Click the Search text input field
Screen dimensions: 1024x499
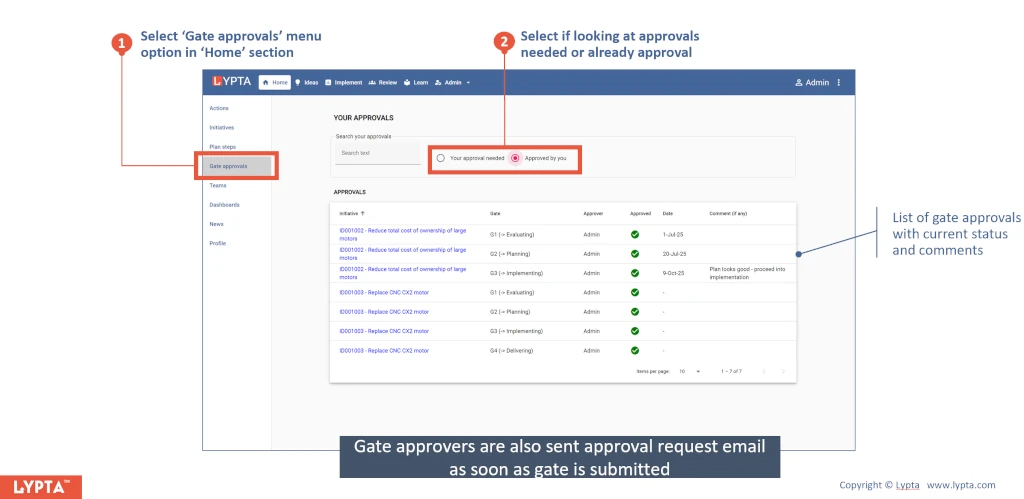coord(377,153)
